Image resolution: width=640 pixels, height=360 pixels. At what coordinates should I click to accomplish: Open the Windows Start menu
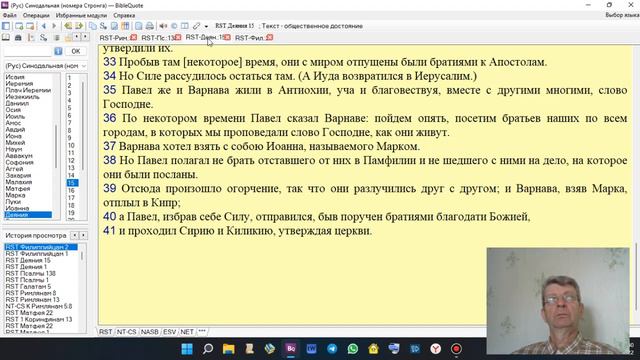187,349
